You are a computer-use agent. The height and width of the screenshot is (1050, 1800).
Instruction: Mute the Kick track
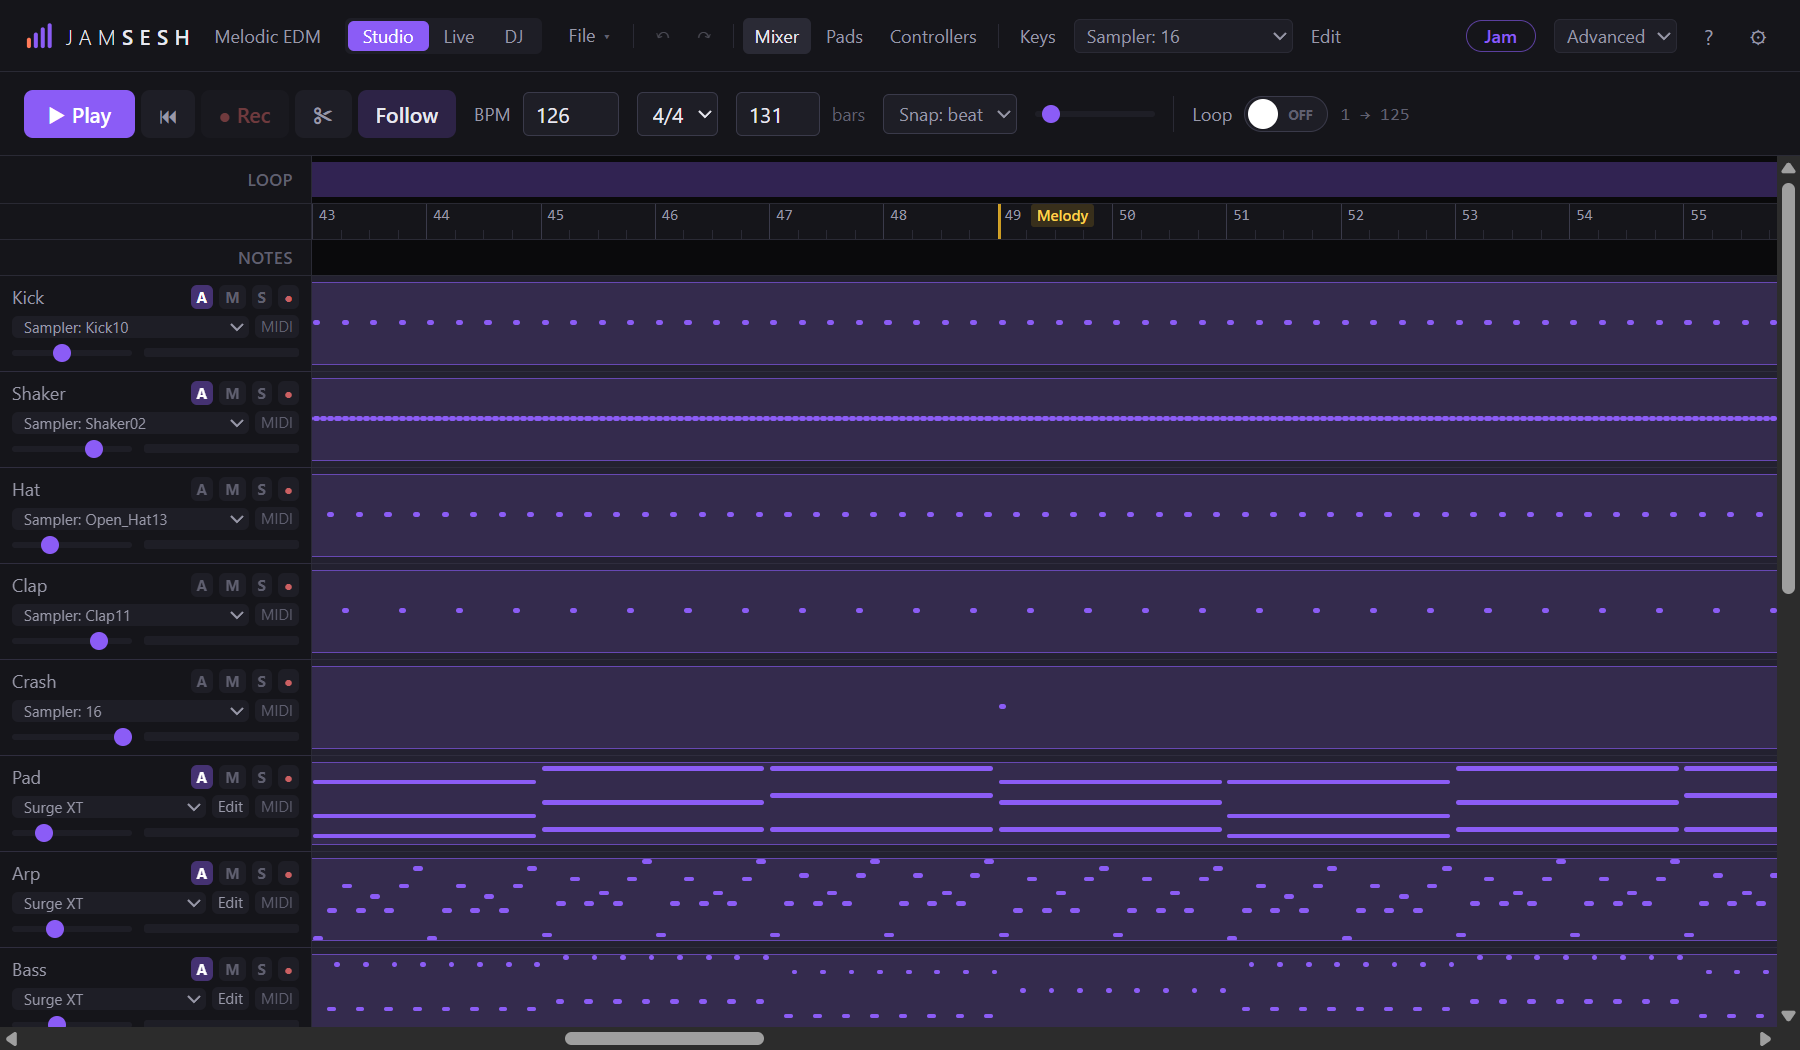pos(232,298)
